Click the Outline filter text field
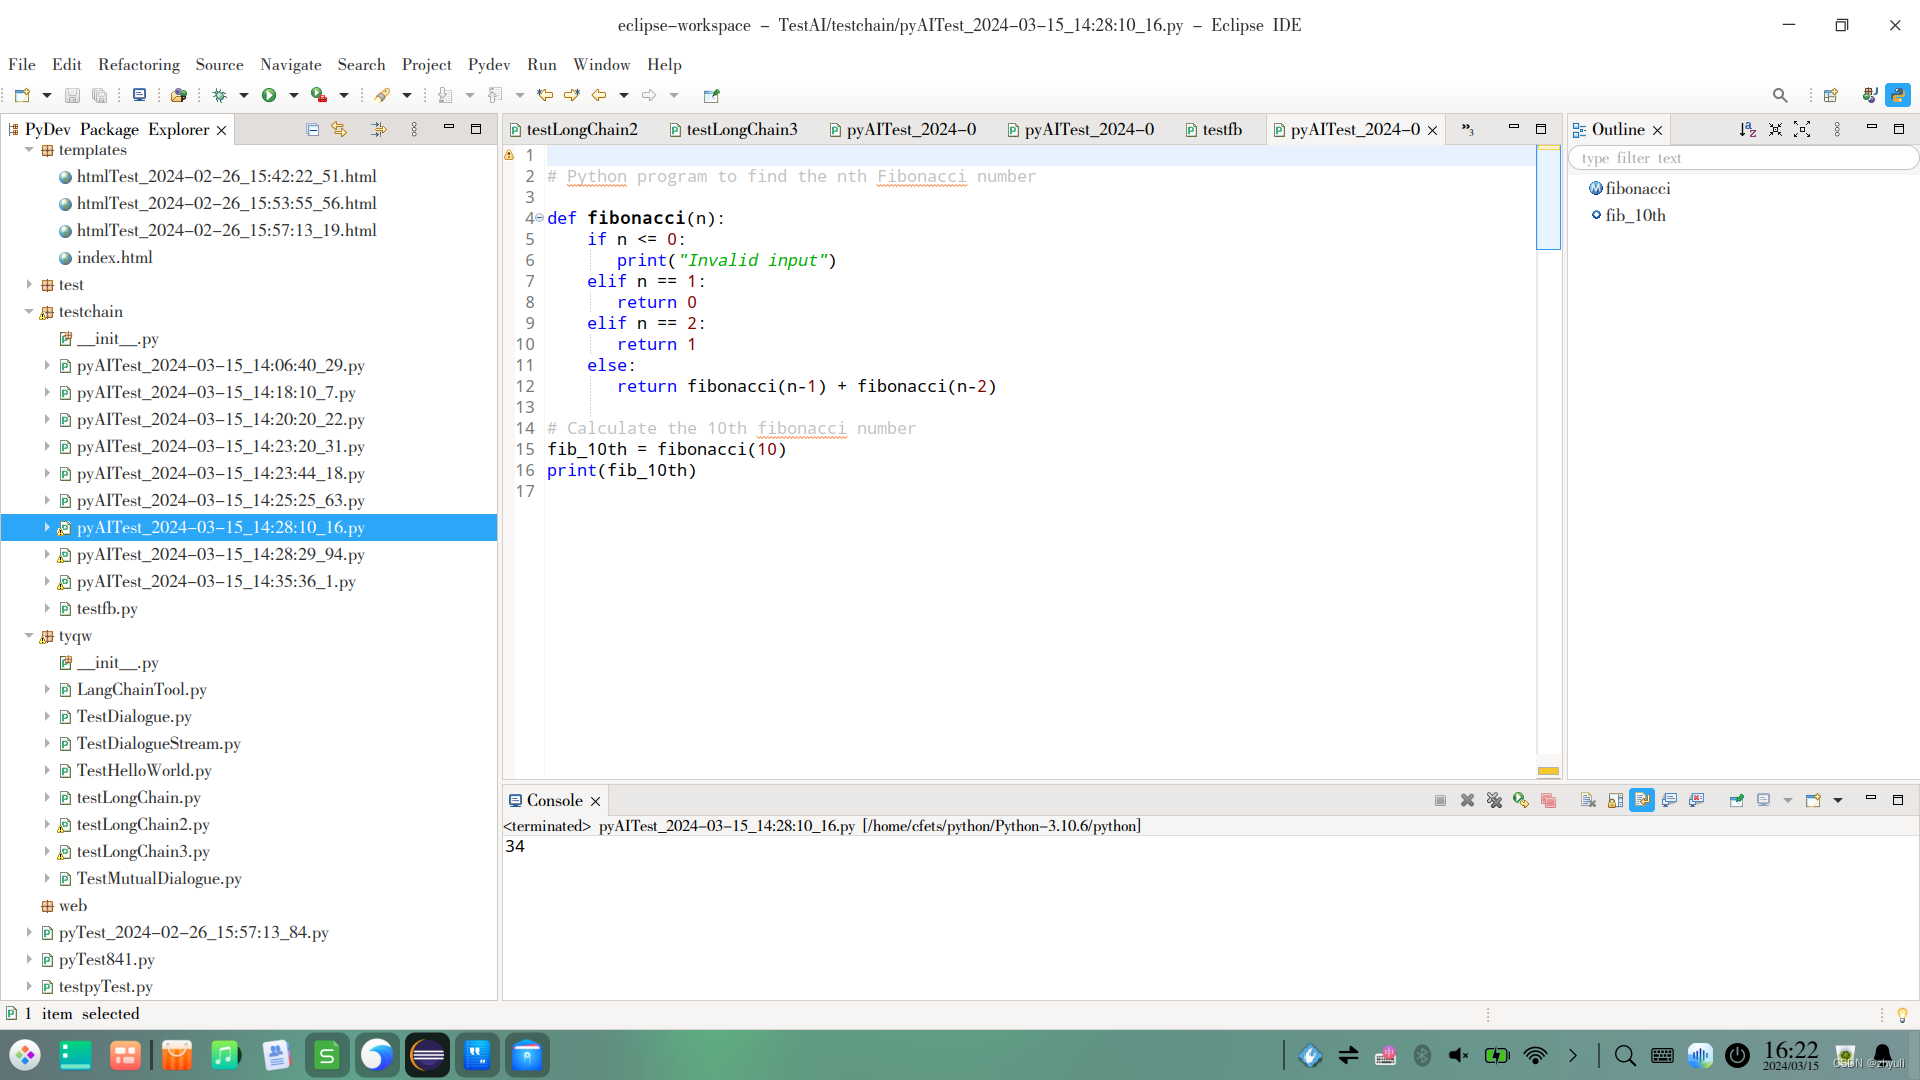Image resolution: width=1920 pixels, height=1080 pixels. (1743, 158)
